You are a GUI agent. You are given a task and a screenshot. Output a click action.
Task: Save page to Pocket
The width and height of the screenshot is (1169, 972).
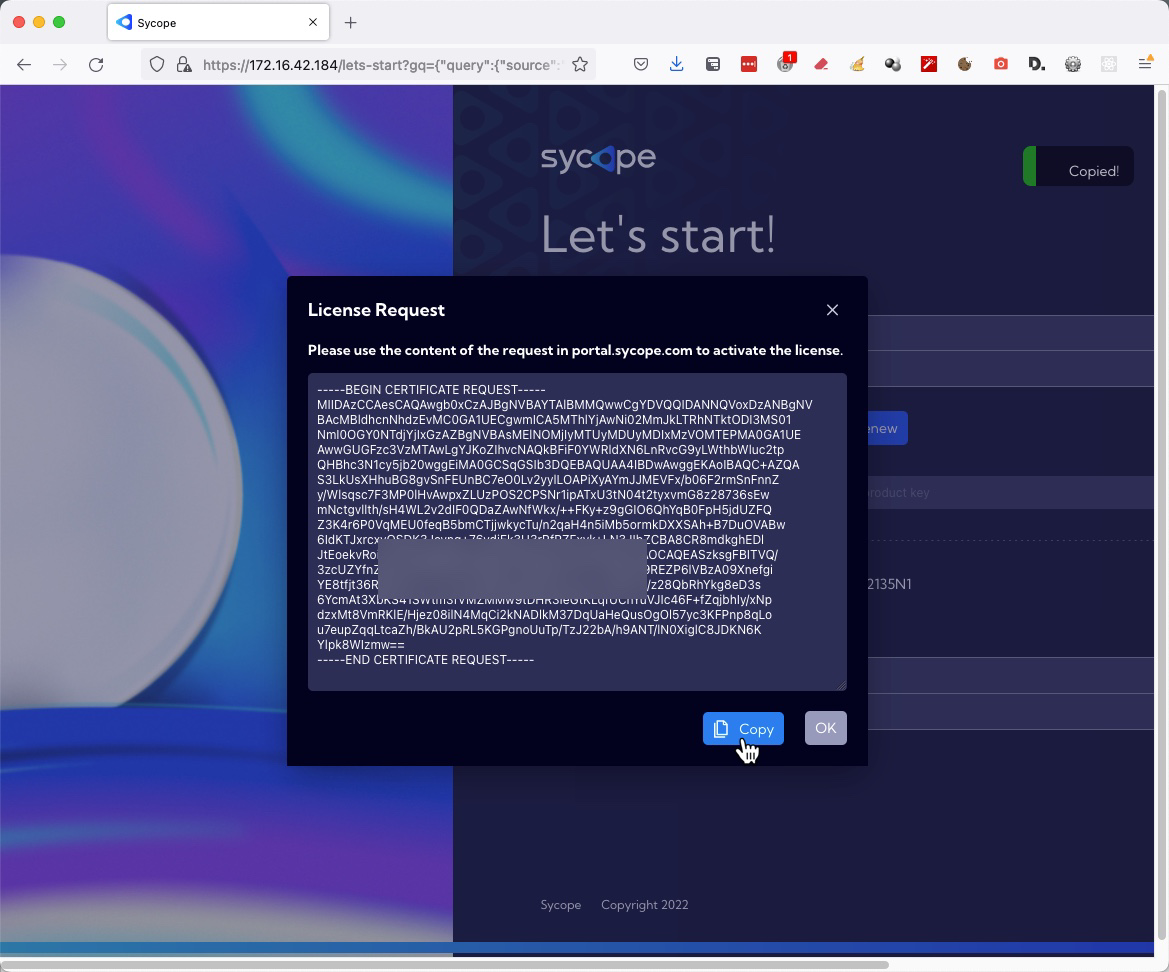[x=640, y=65]
